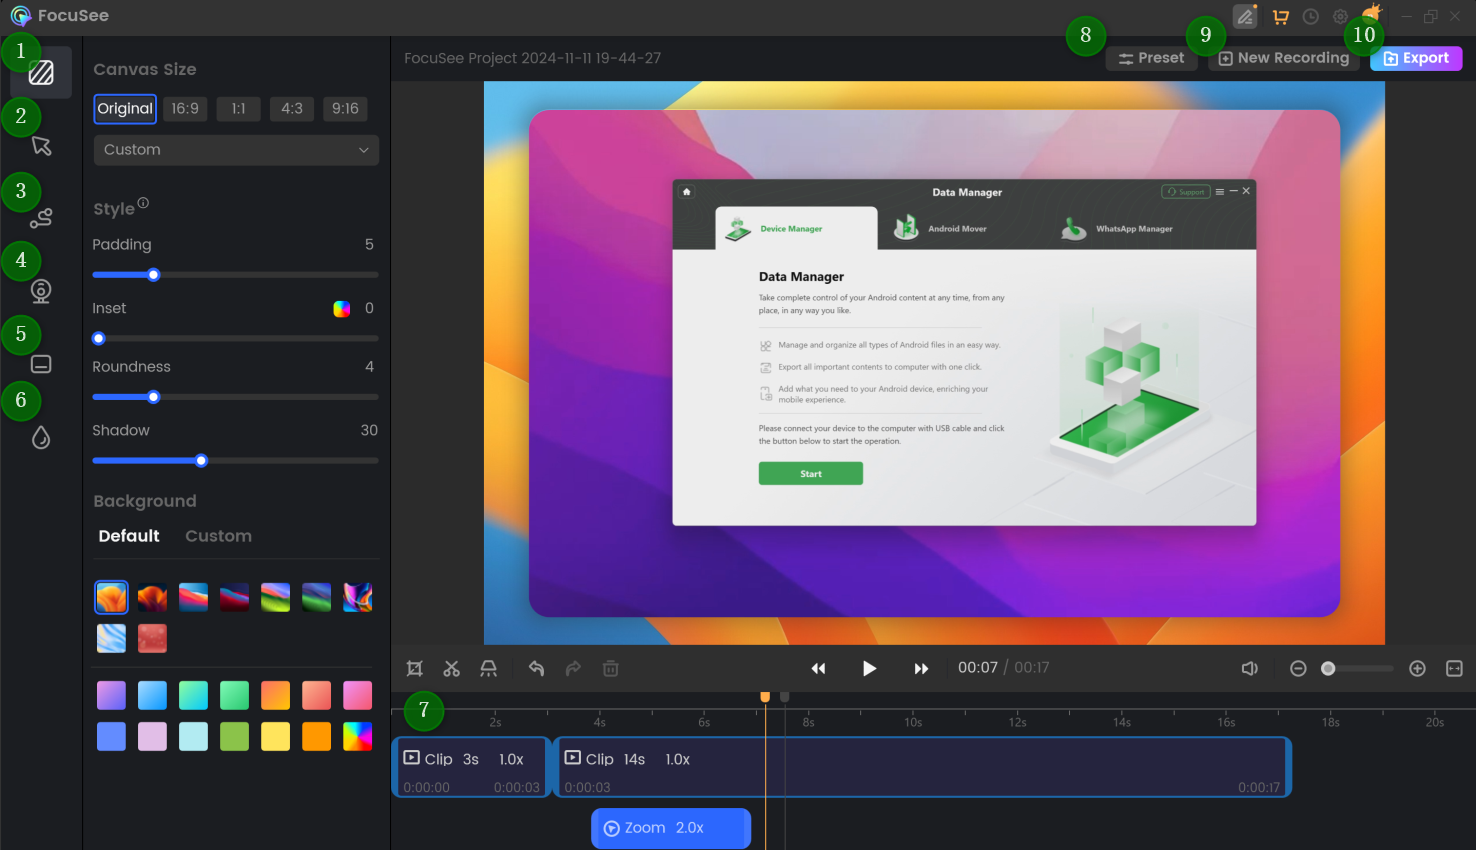Switch to the Custom background tab
Image resolution: width=1476 pixels, height=850 pixels.
pos(218,536)
